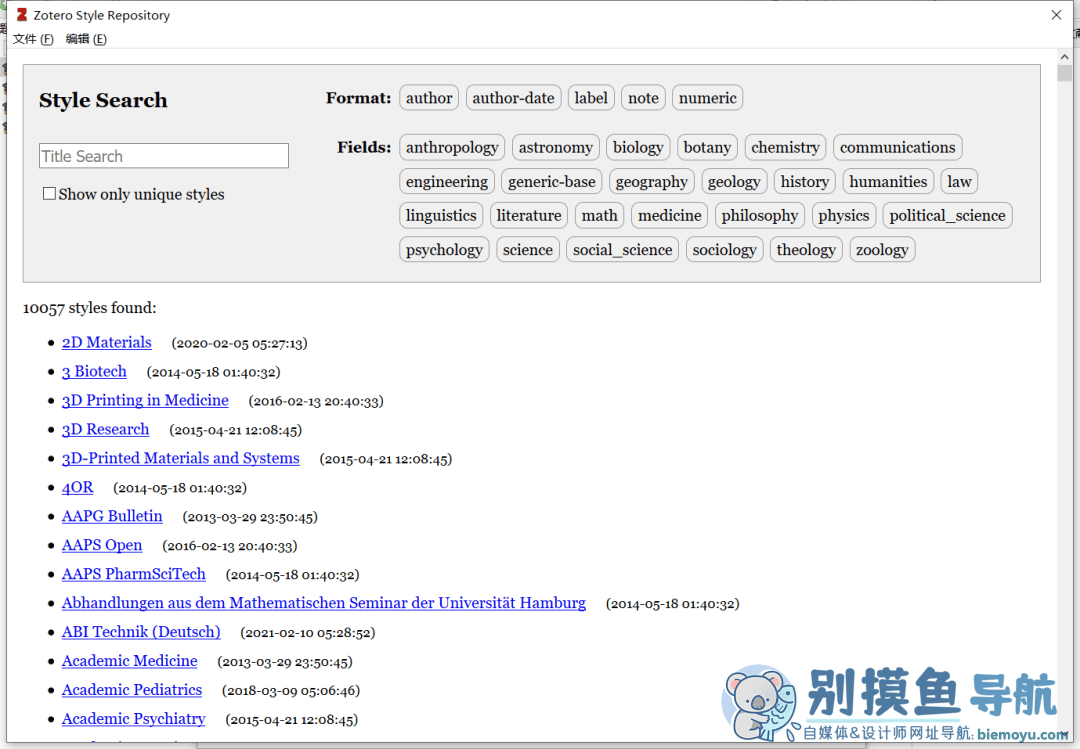The width and height of the screenshot is (1080, 749).
Task: Choose the political_science field tag
Action: tap(947, 216)
